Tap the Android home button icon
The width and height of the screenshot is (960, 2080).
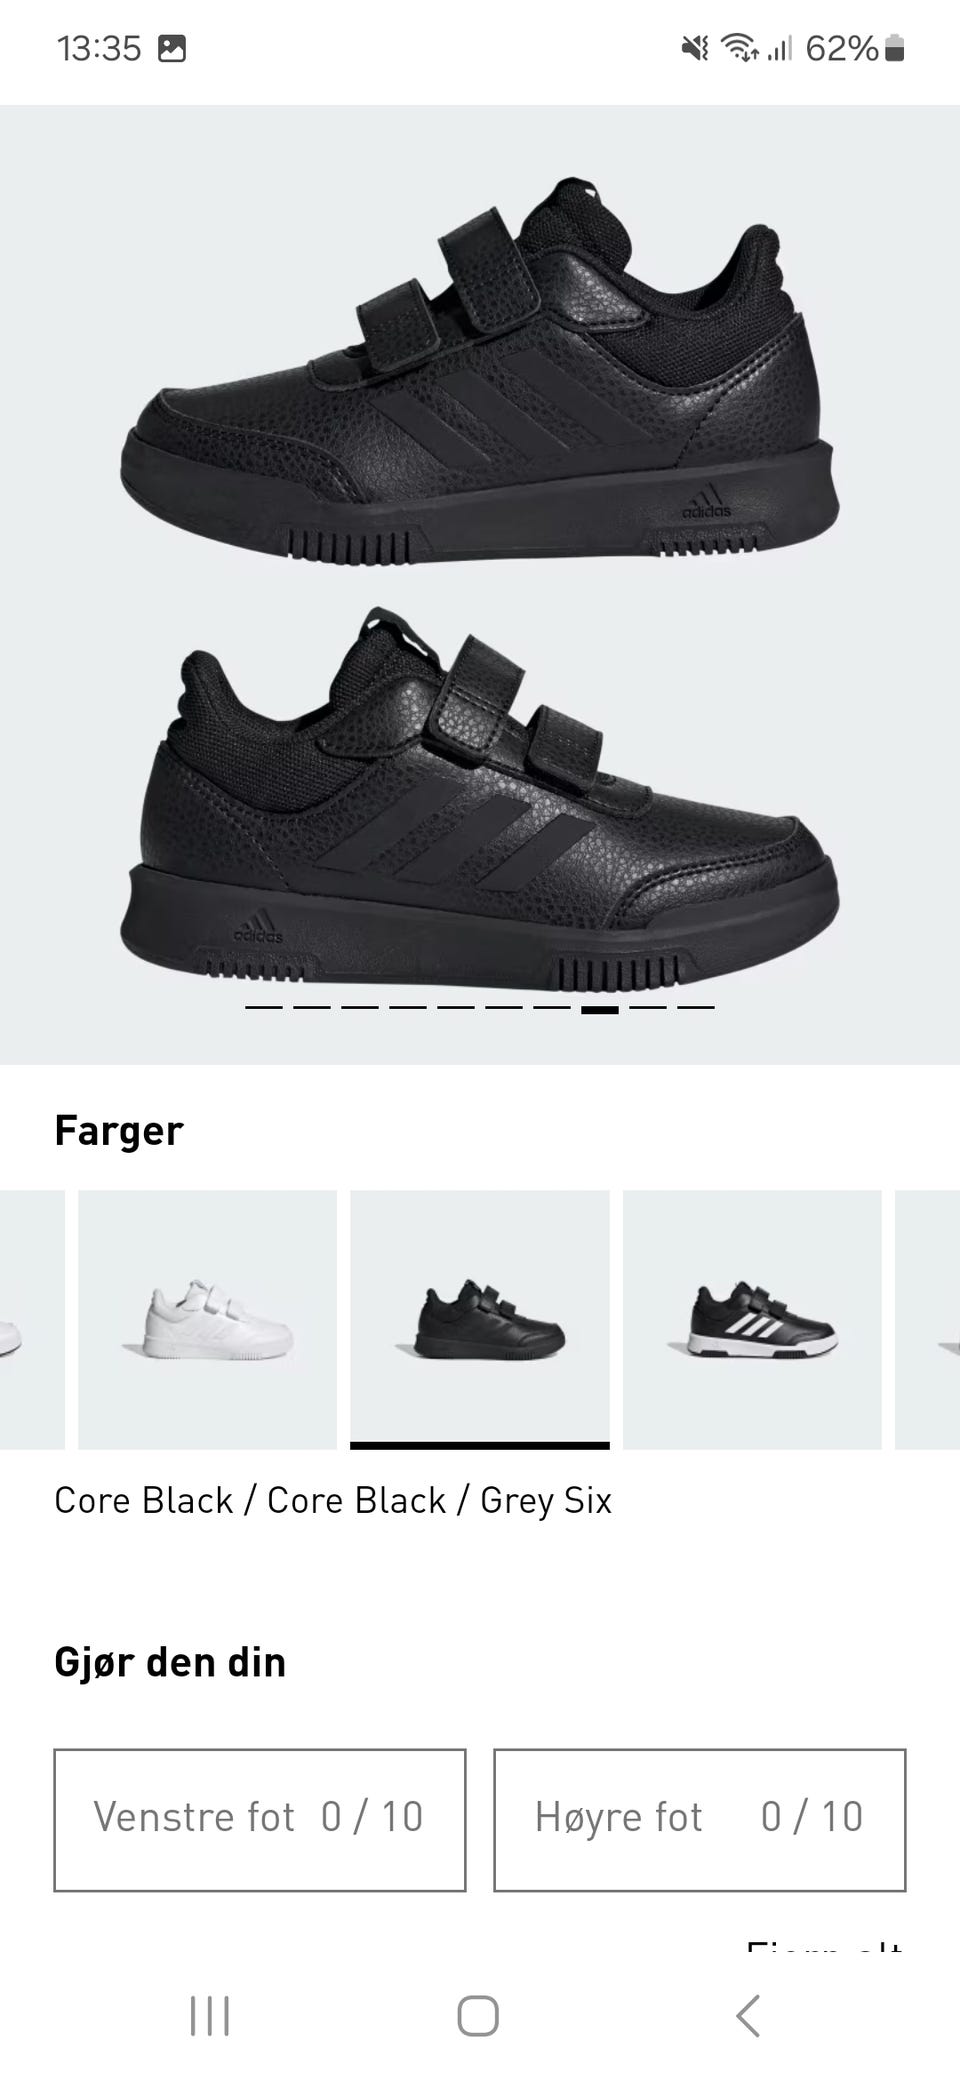coord(478,2015)
